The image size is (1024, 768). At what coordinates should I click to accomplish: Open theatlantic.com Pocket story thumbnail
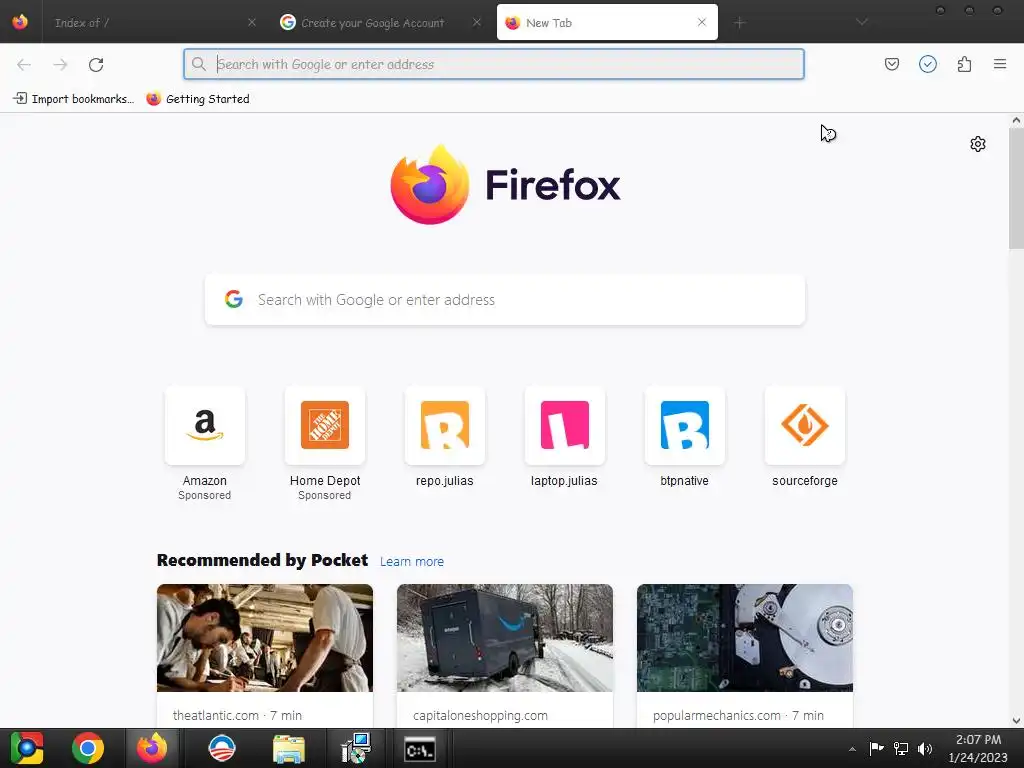pyautogui.click(x=264, y=638)
